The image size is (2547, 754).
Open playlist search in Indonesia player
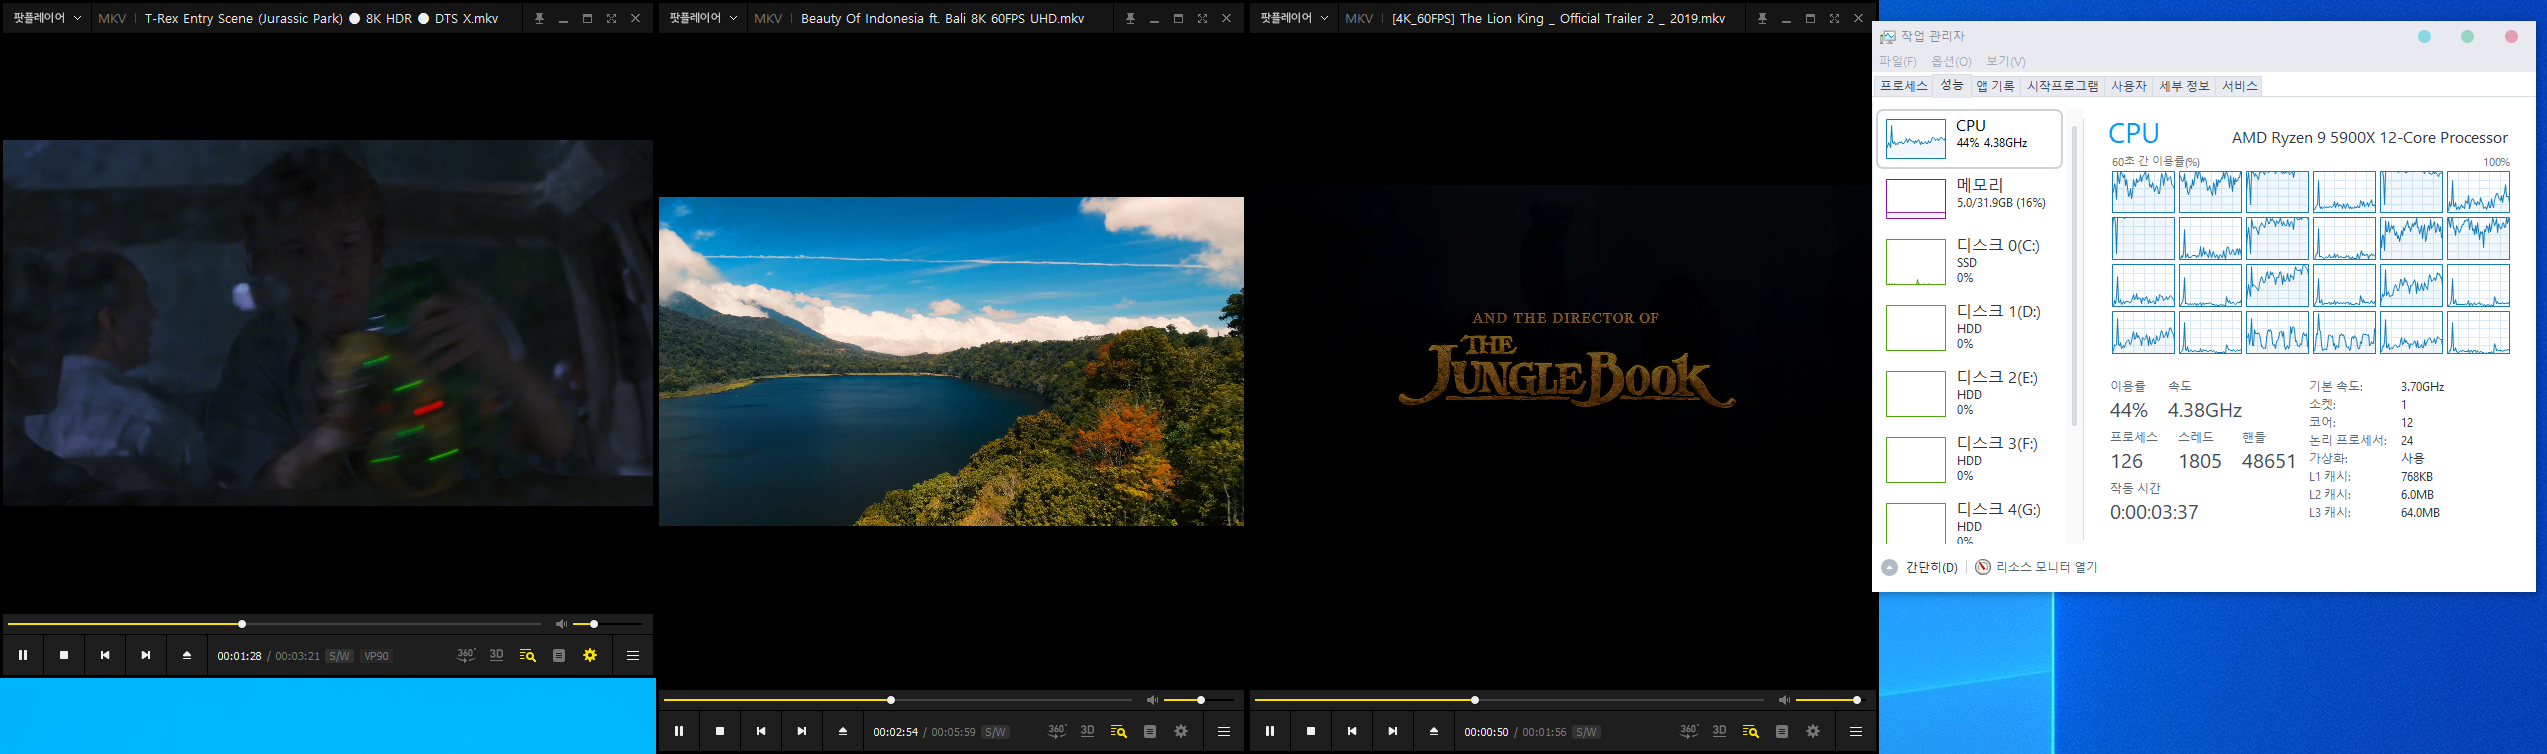[x=1119, y=732]
